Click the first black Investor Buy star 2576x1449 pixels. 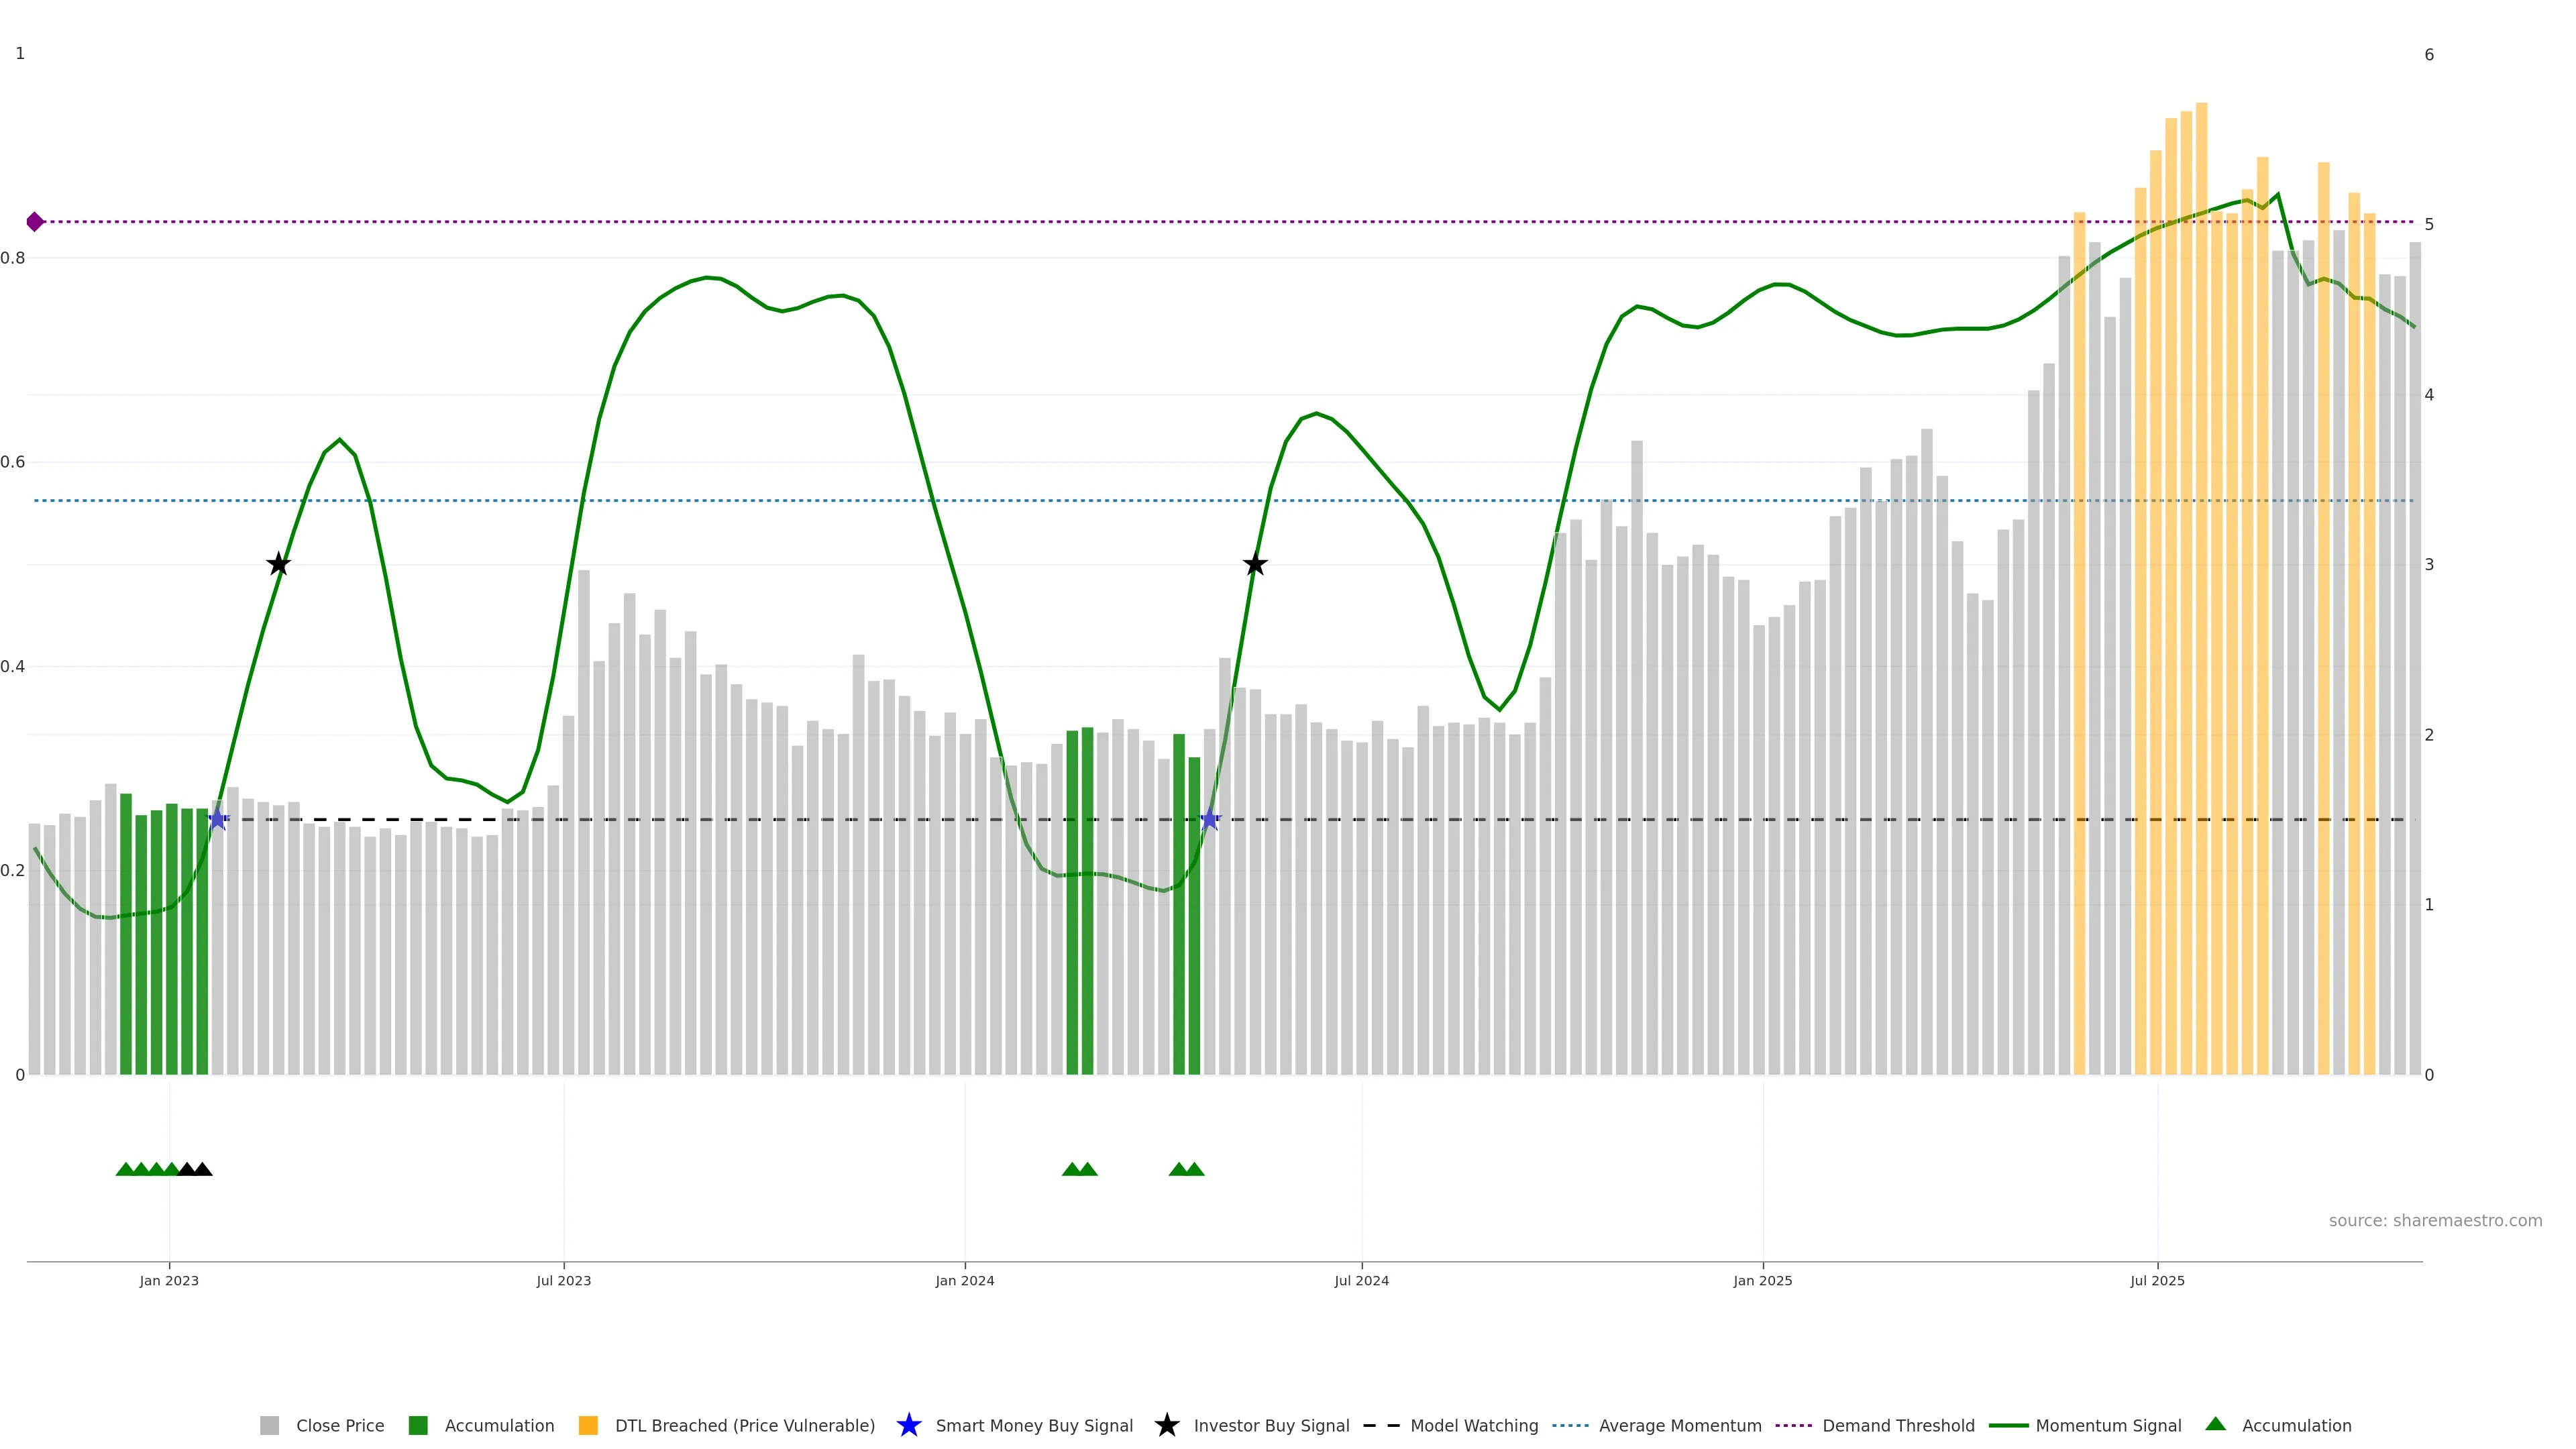[x=279, y=565]
